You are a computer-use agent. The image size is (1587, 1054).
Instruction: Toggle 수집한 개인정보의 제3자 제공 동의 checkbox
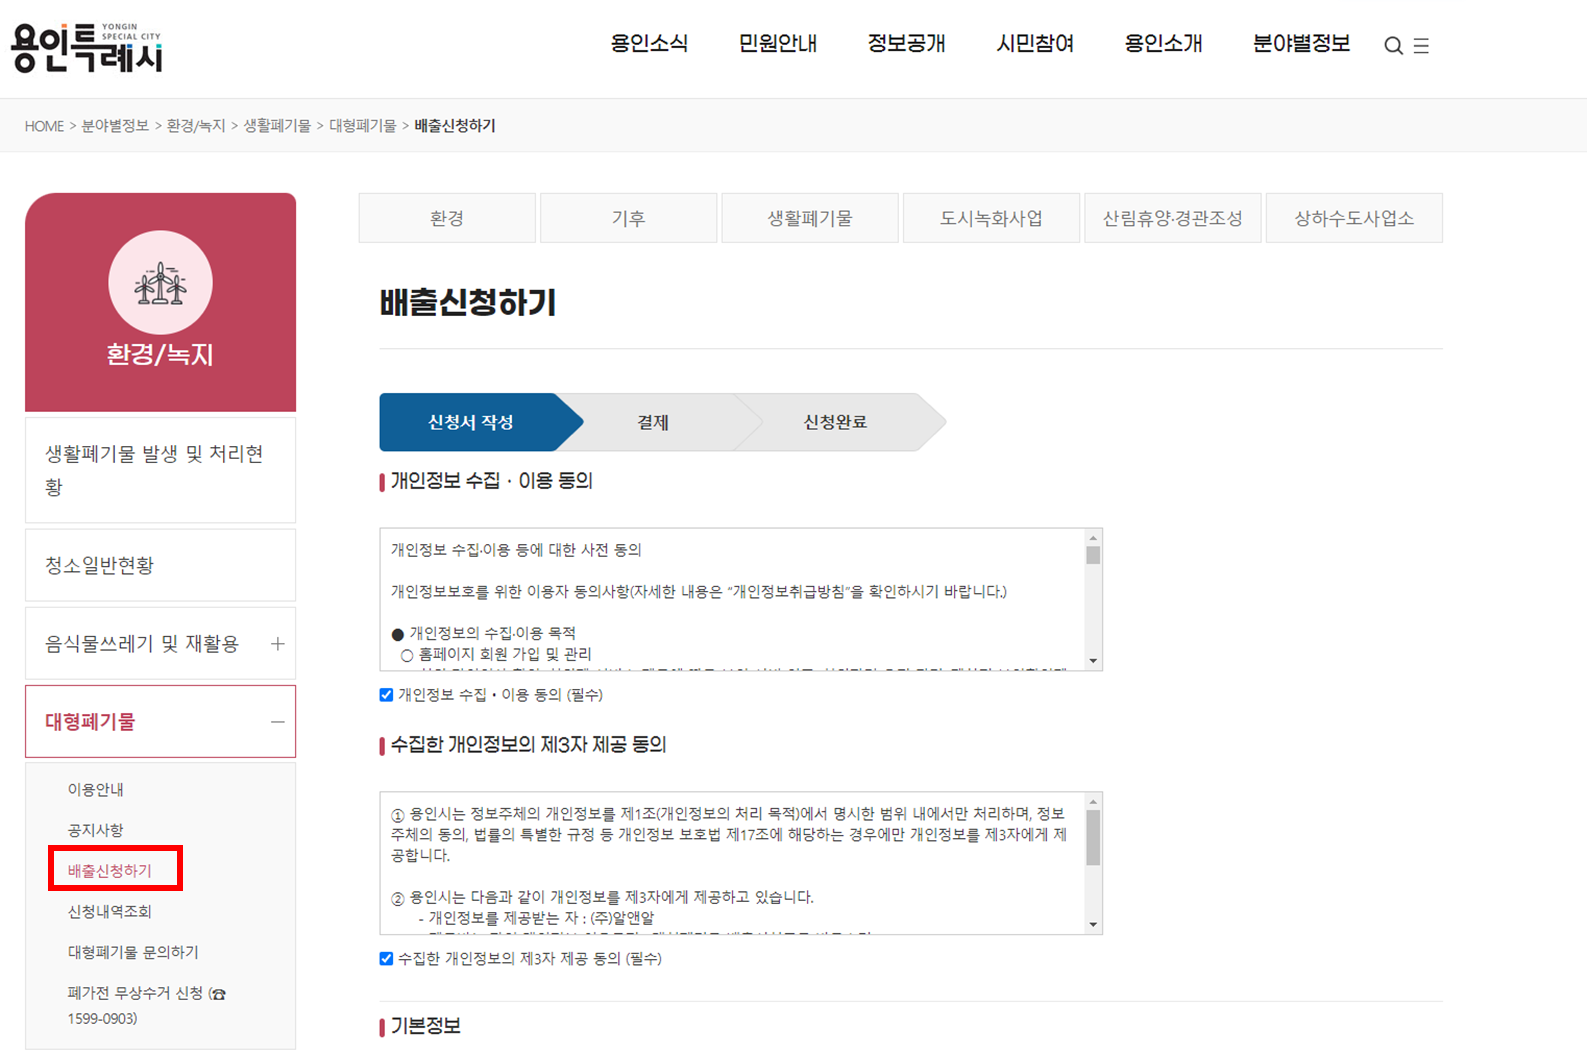pyautogui.click(x=386, y=959)
